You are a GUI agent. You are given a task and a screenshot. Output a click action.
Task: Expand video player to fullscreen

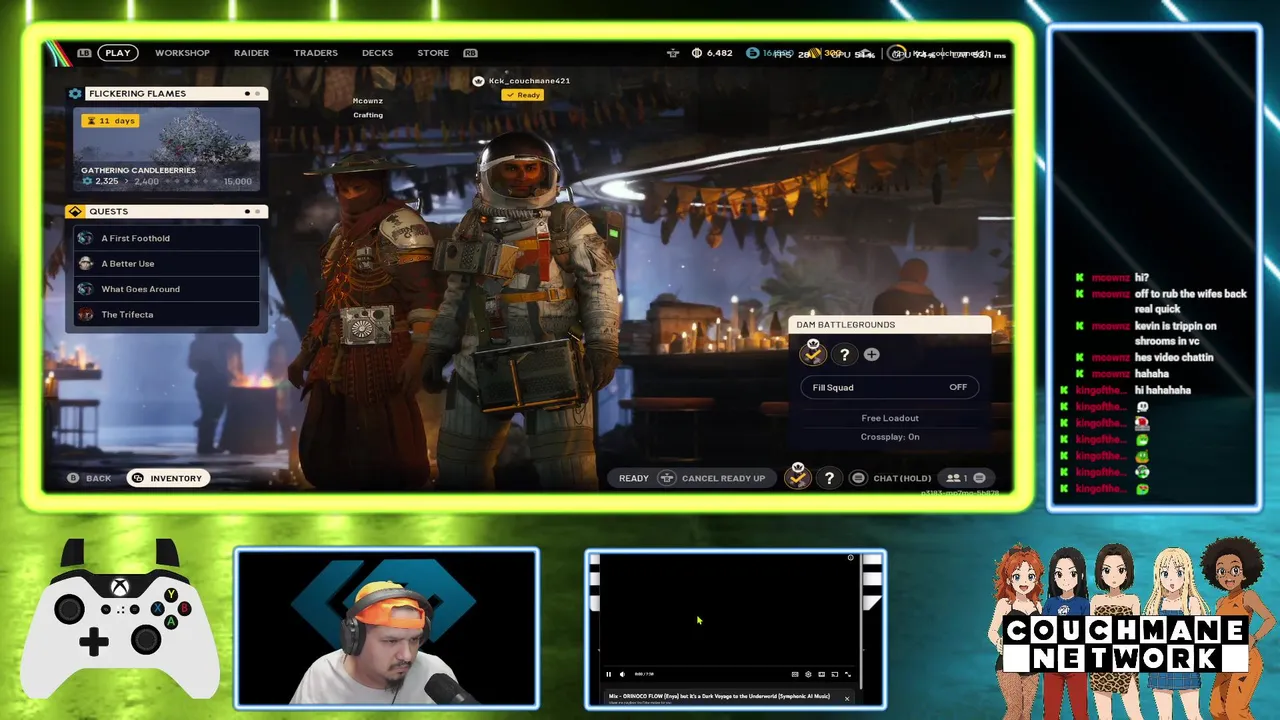pyautogui.click(x=848, y=674)
